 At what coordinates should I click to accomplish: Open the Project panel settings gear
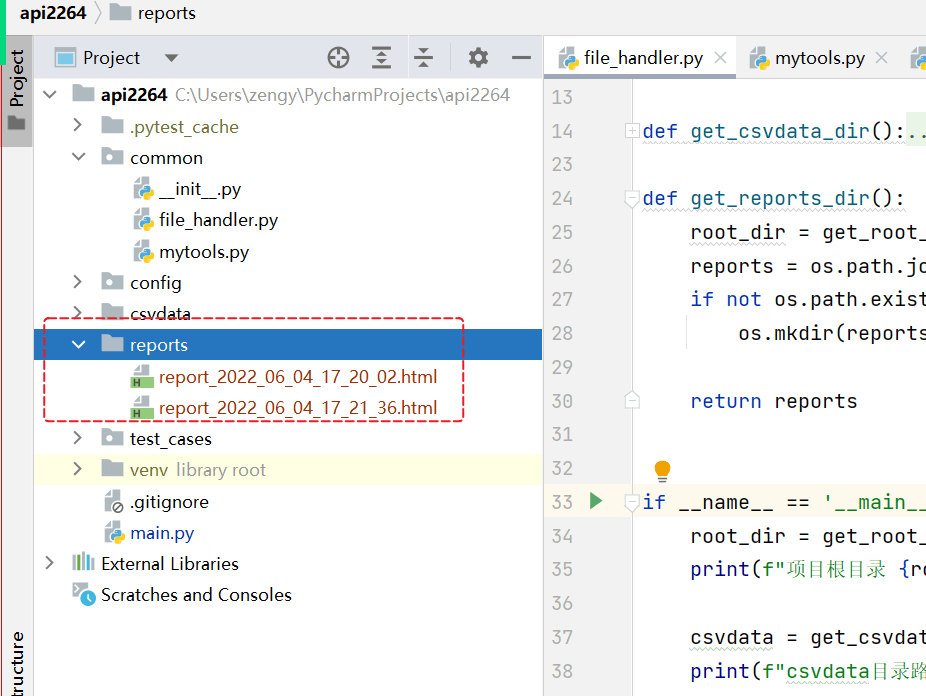click(x=478, y=58)
